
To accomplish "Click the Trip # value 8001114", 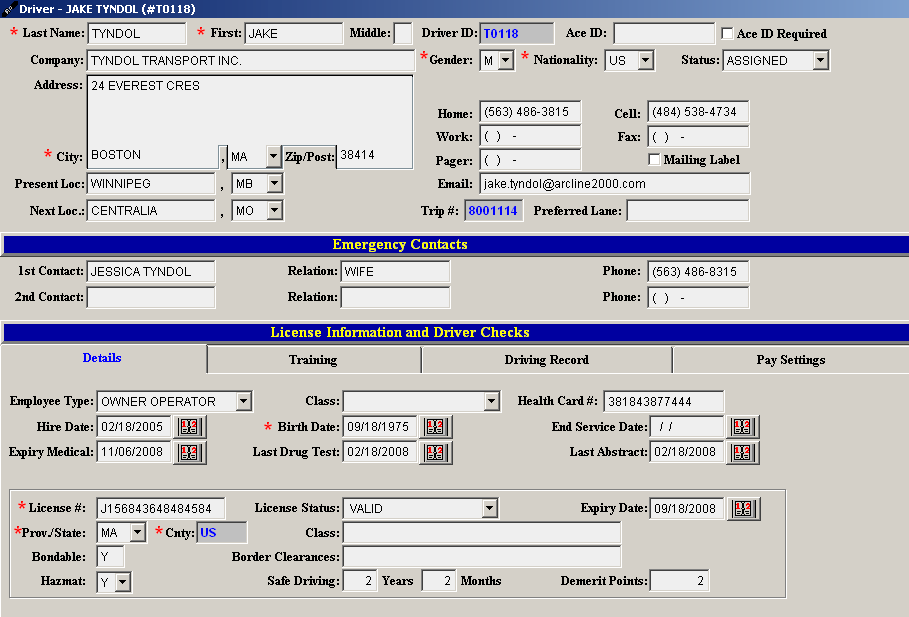I will click(493, 210).
